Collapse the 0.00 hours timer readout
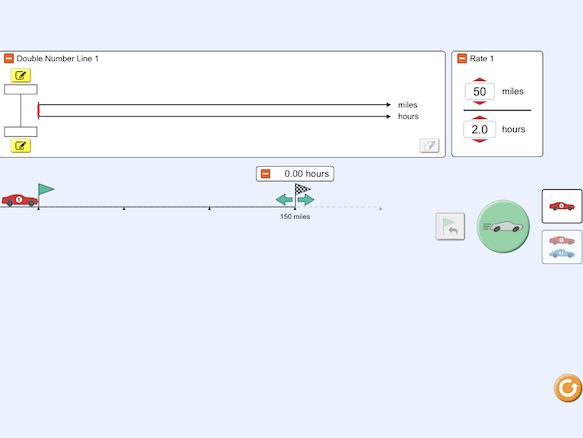Image resolution: width=583 pixels, height=438 pixels. point(265,174)
